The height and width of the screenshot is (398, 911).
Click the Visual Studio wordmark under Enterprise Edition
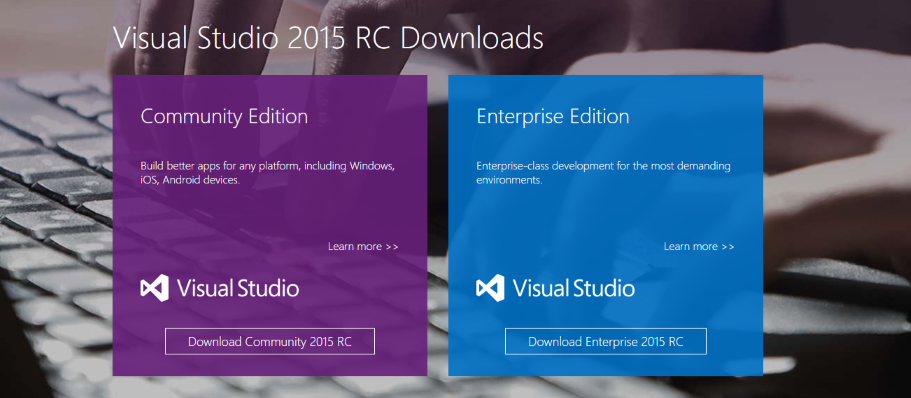tap(574, 288)
